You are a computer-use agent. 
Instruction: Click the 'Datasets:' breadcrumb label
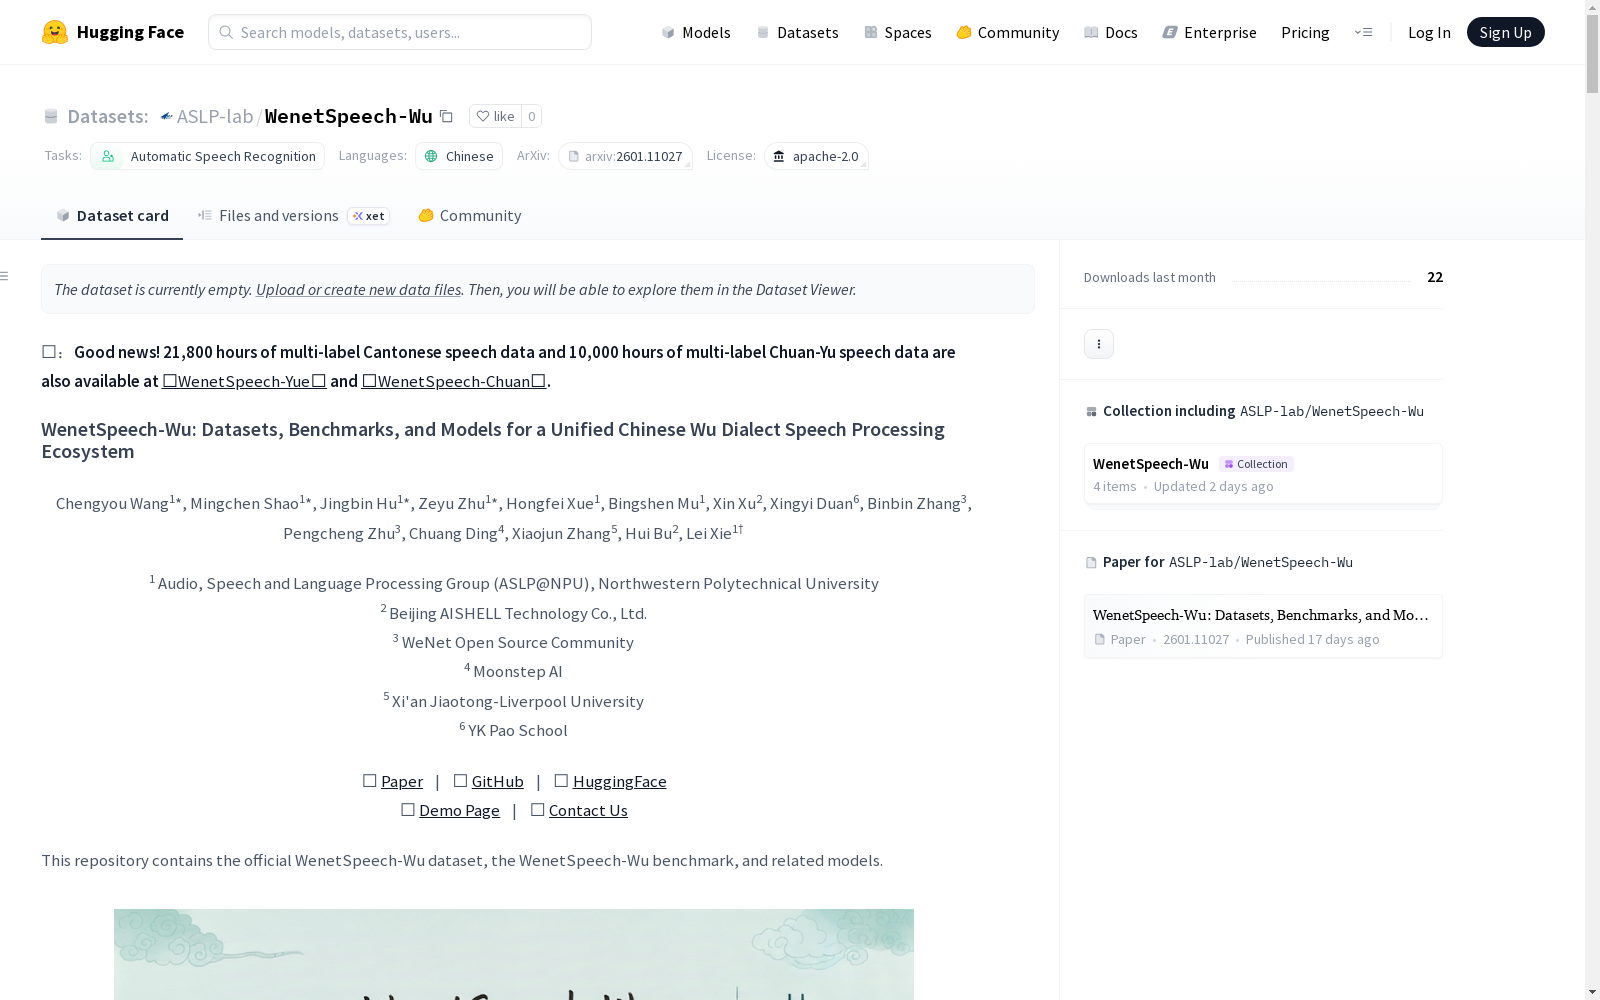point(107,116)
